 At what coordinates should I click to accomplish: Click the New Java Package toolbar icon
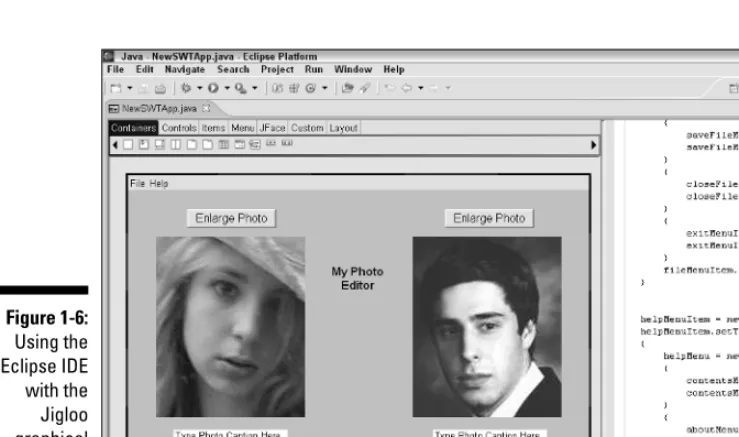click(x=294, y=88)
